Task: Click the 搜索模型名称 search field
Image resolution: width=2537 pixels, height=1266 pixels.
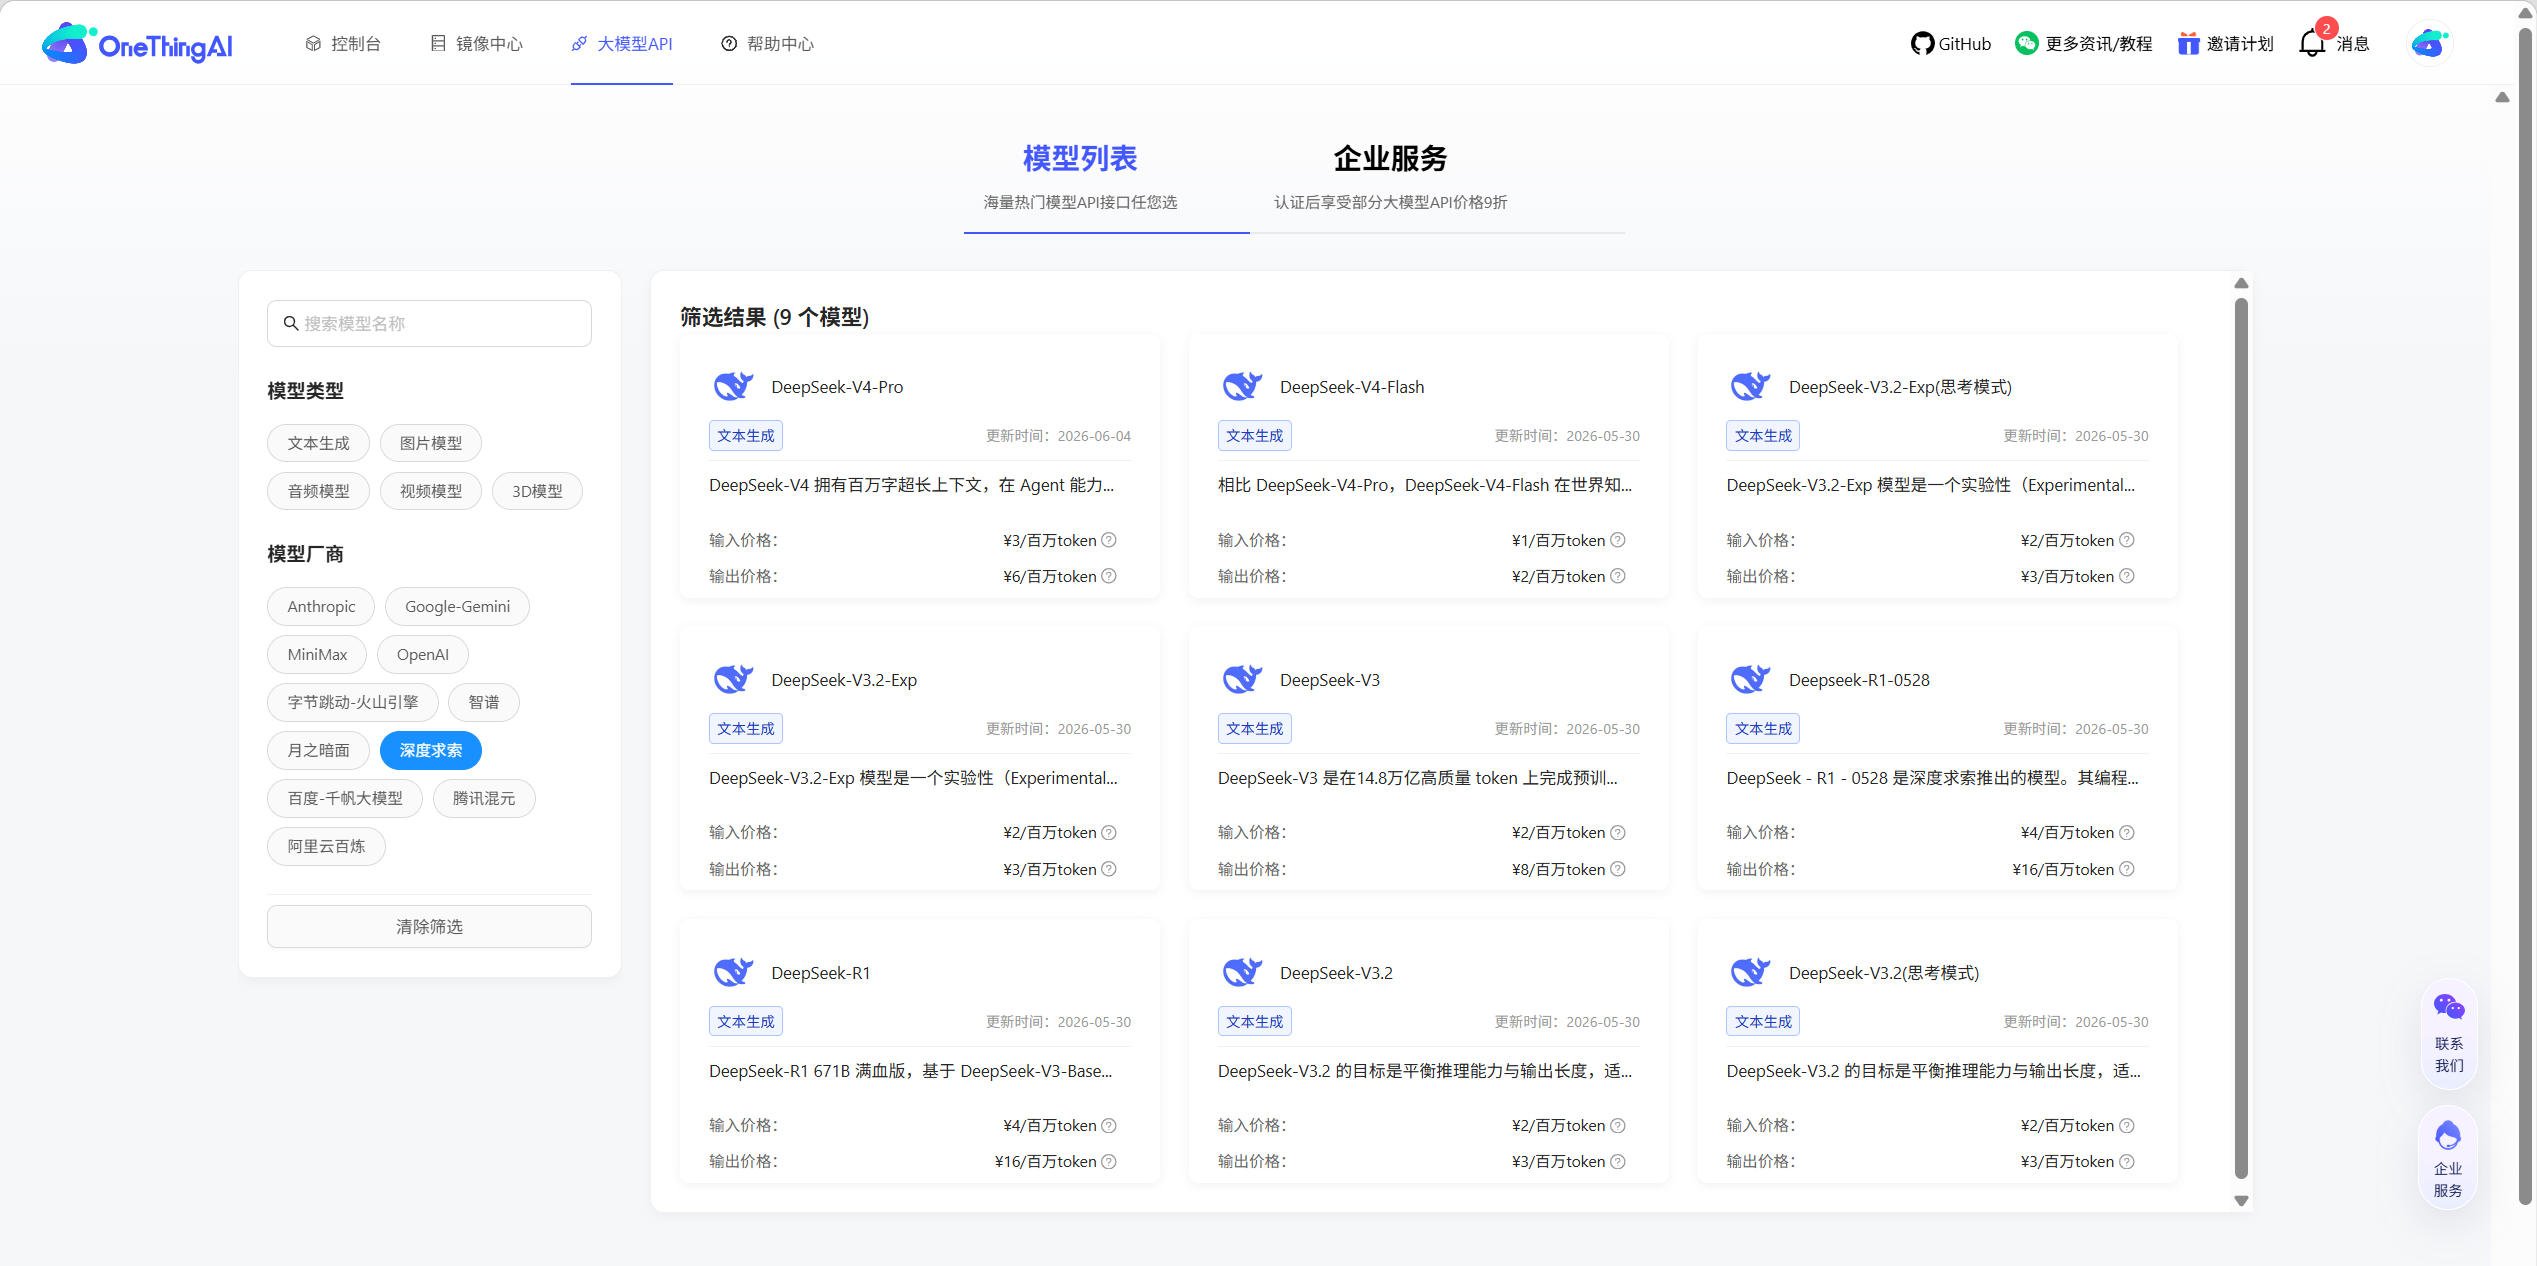Action: pos(429,323)
